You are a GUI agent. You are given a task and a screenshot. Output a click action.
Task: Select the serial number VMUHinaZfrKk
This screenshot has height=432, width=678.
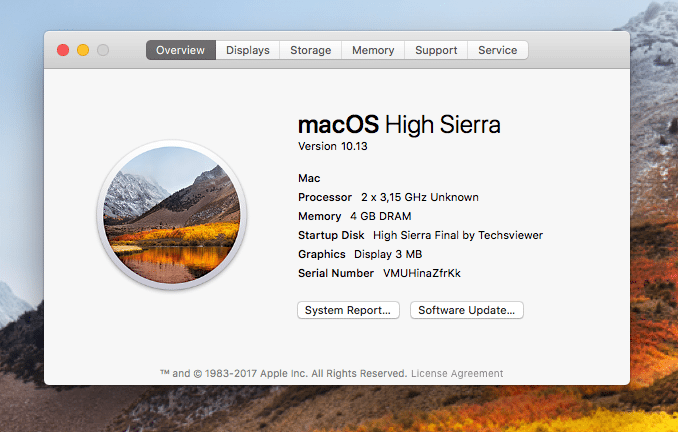point(422,273)
